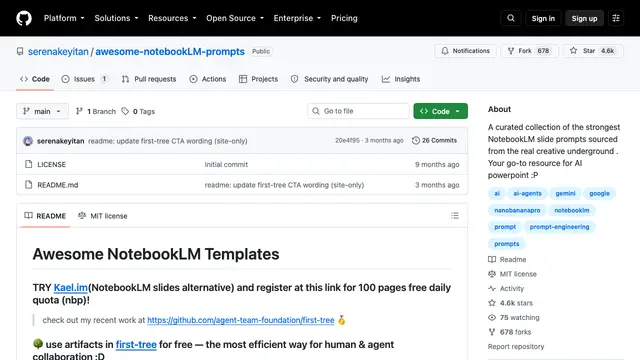Viewport: 640px width, 360px height.
Task: Click the LICENSE file icon
Action: click(x=28, y=164)
